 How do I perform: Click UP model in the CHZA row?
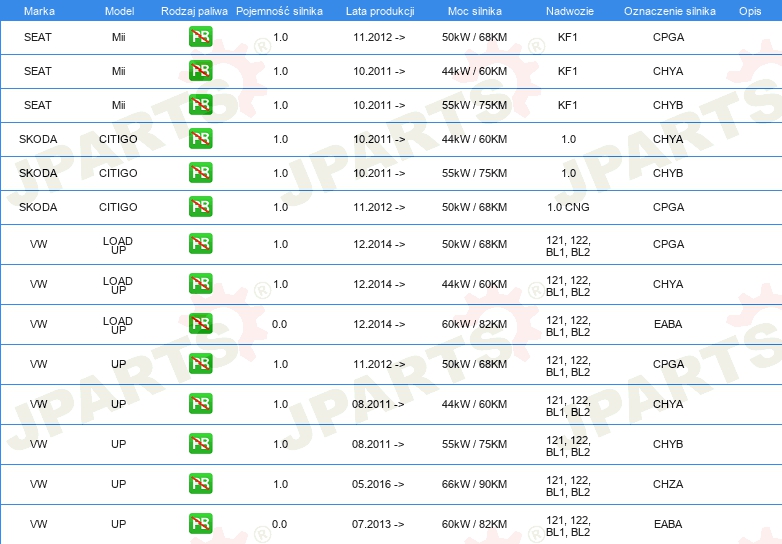119,484
